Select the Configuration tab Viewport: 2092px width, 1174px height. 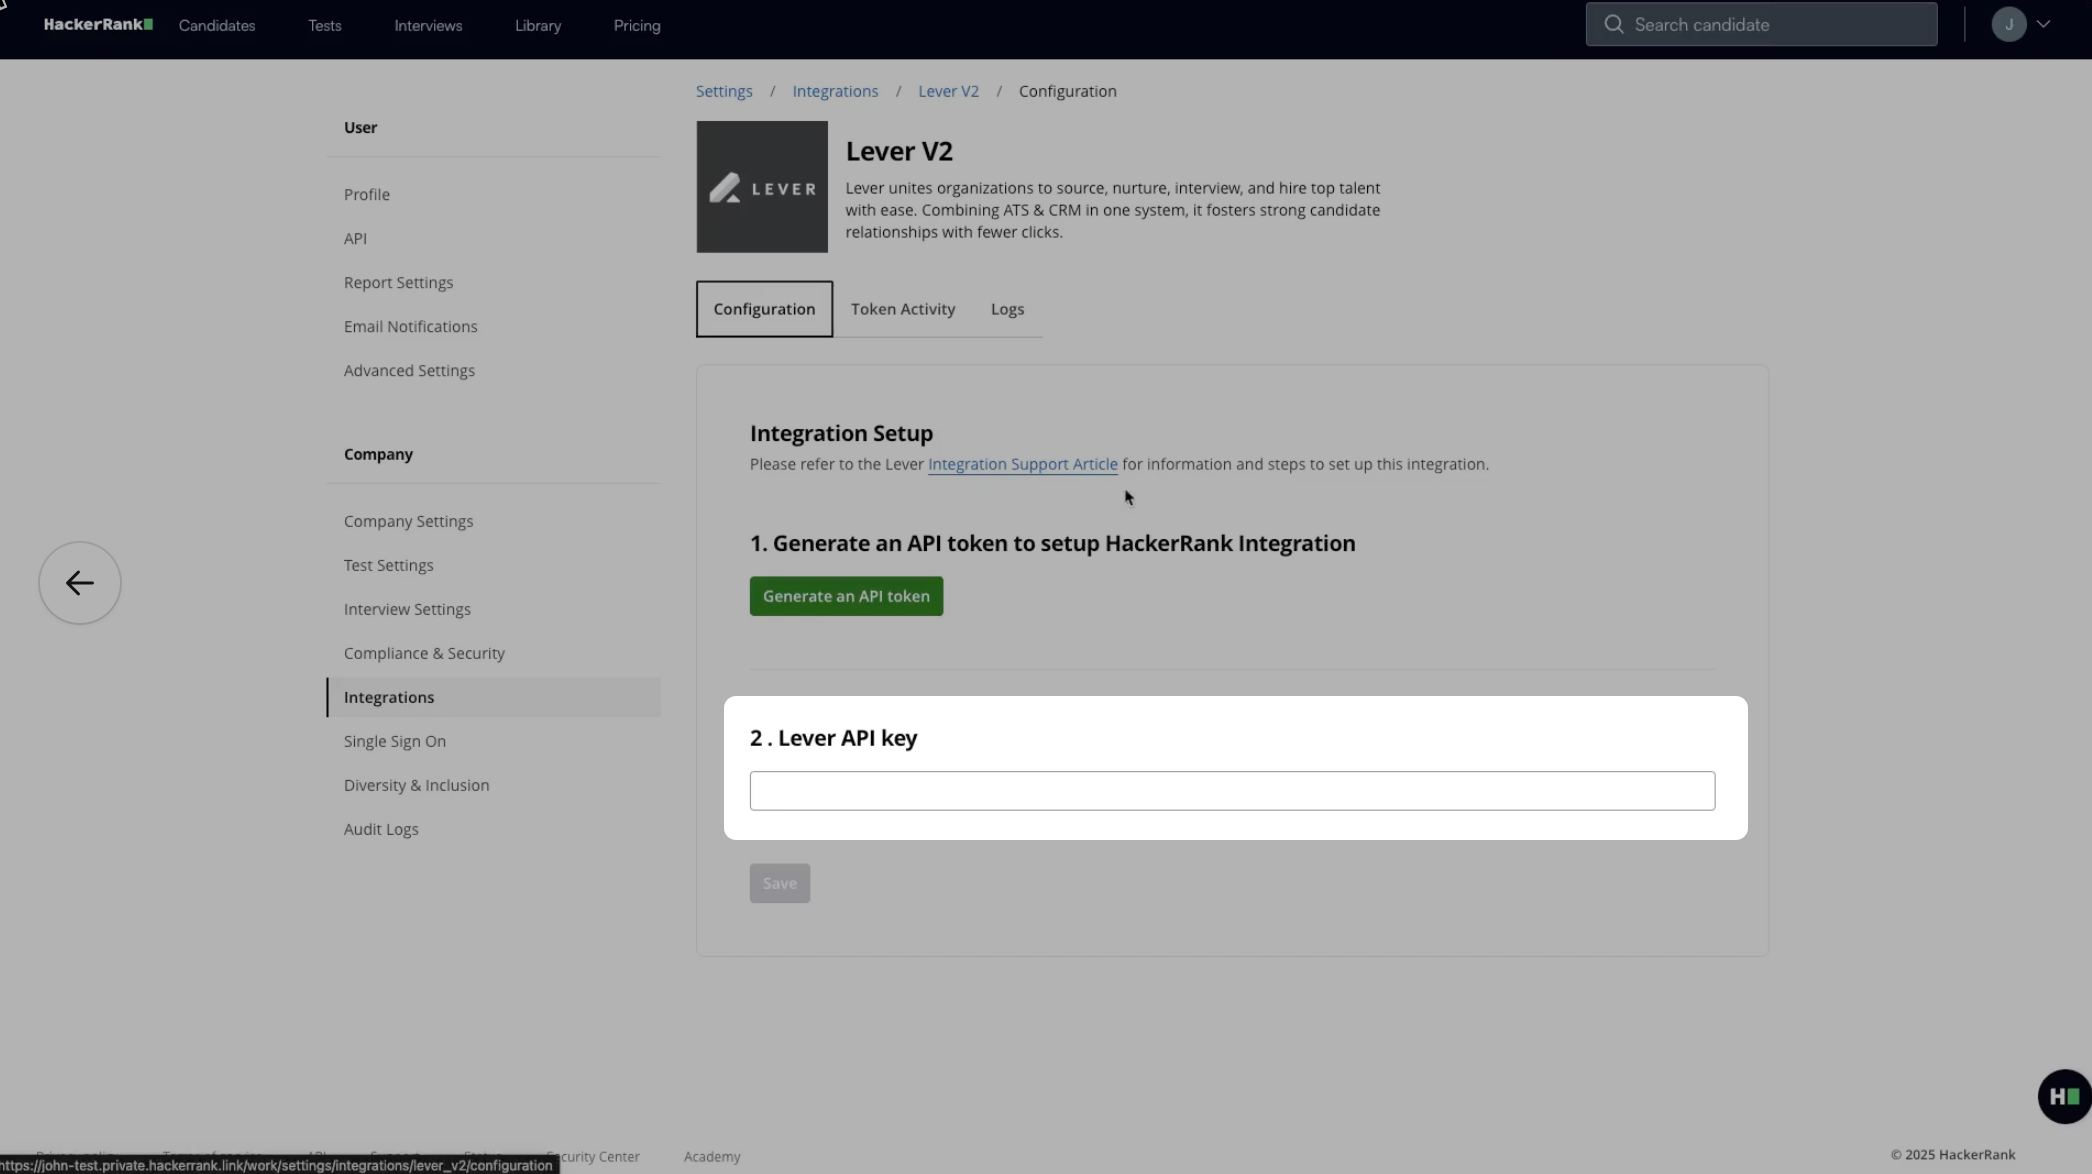(x=764, y=309)
